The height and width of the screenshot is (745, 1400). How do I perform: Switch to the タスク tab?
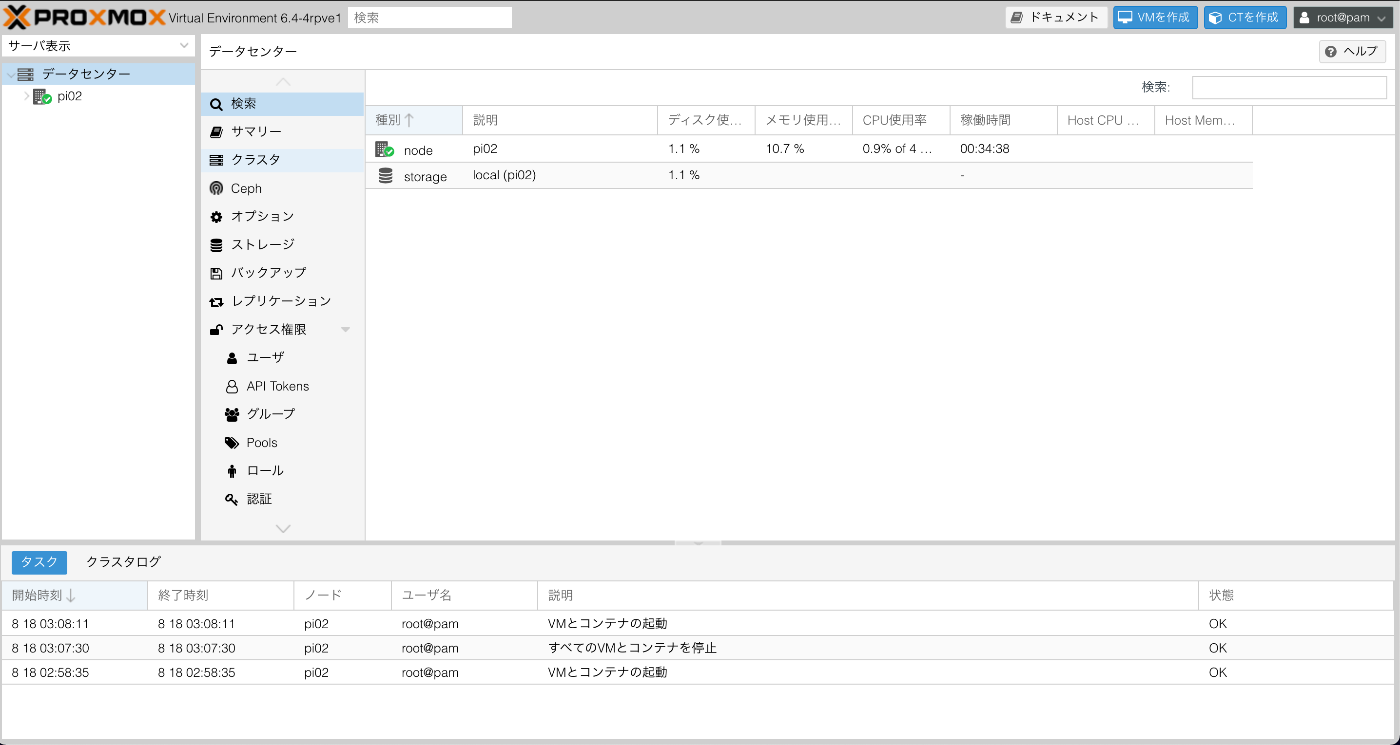tap(39, 562)
